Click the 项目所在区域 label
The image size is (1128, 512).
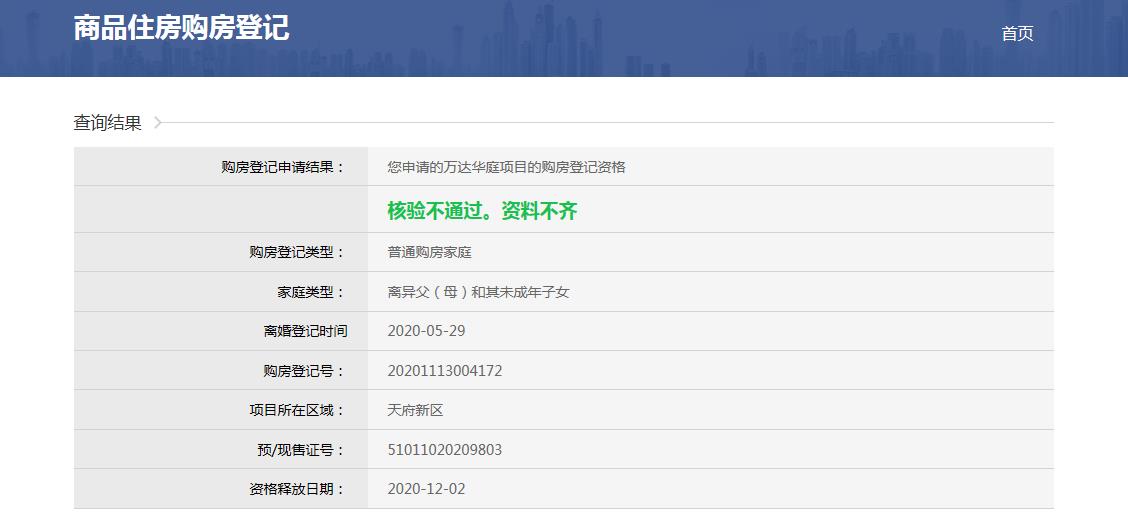click(x=296, y=410)
